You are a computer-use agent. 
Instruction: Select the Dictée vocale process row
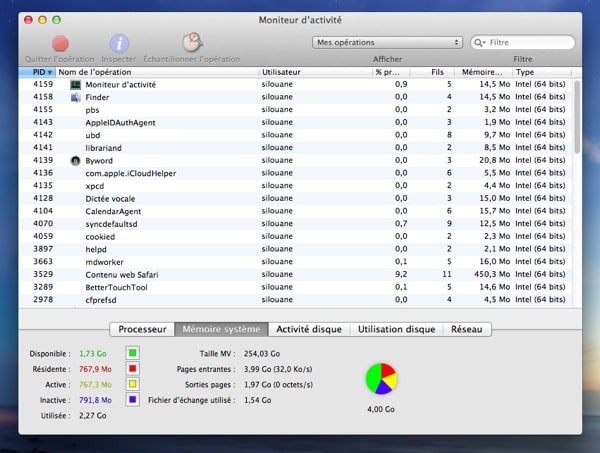[x=296, y=199]
